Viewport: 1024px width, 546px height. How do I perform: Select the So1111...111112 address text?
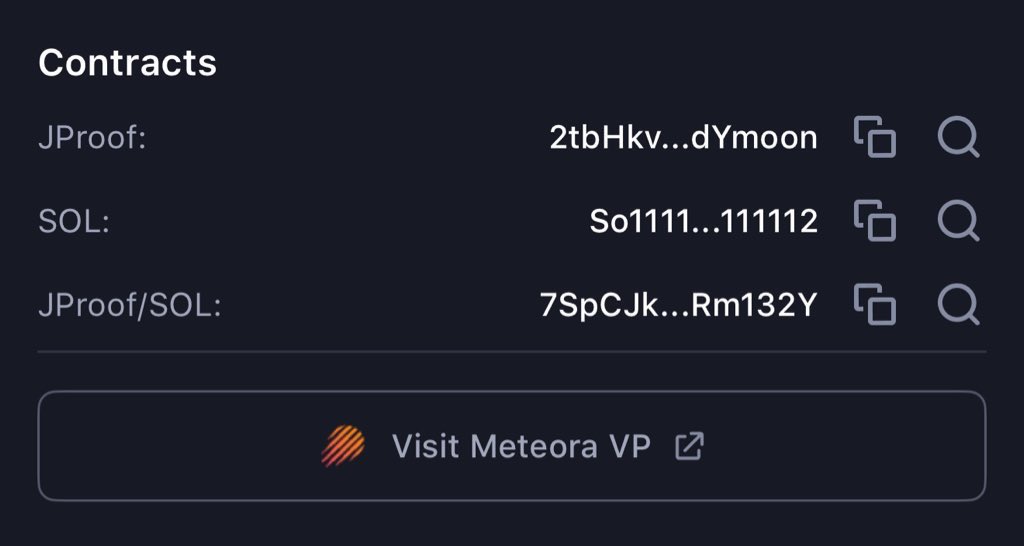[x=703, y=222]
